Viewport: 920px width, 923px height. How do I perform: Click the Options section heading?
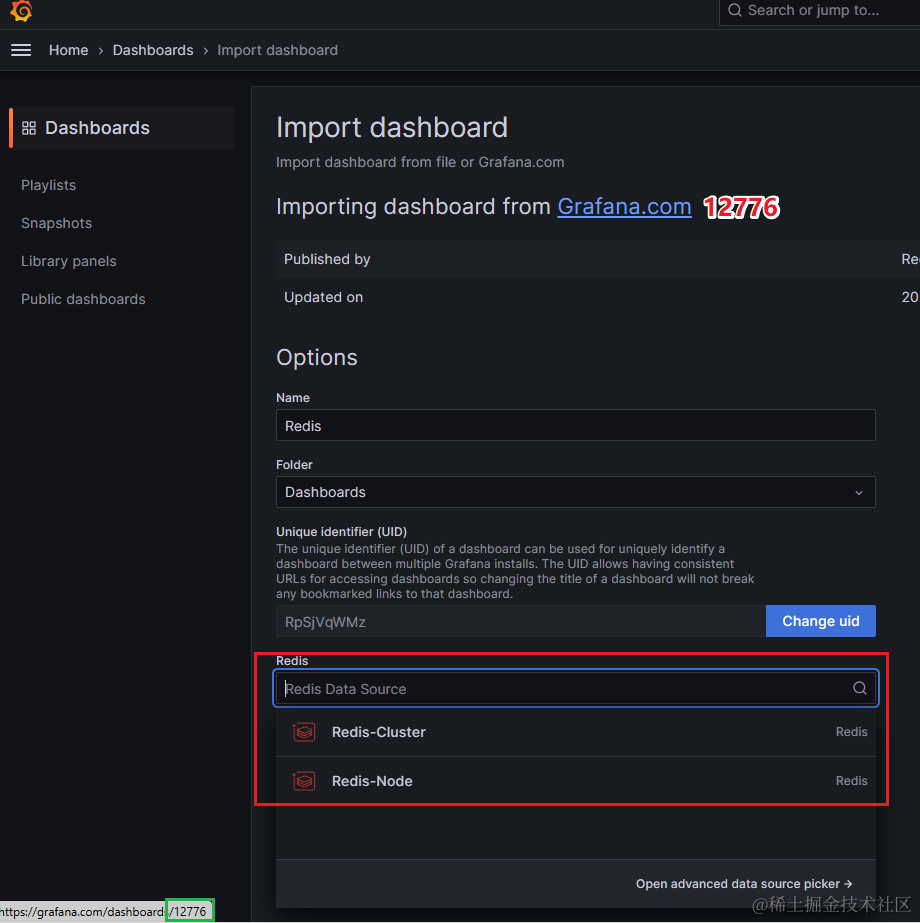(x=317, y=357)
